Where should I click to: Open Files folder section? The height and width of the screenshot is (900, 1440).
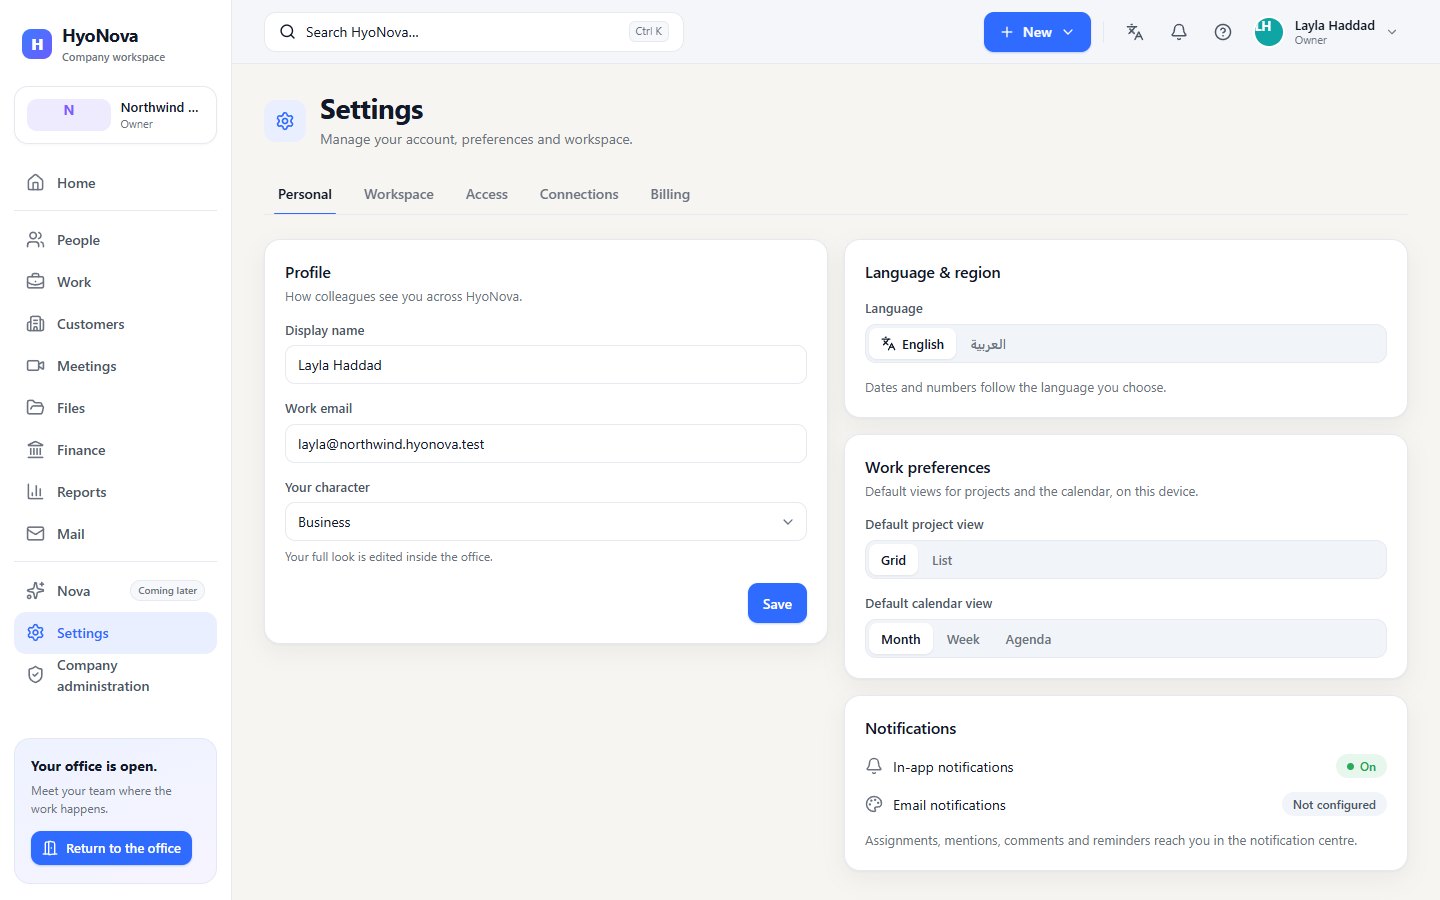[x=115, y=408]
